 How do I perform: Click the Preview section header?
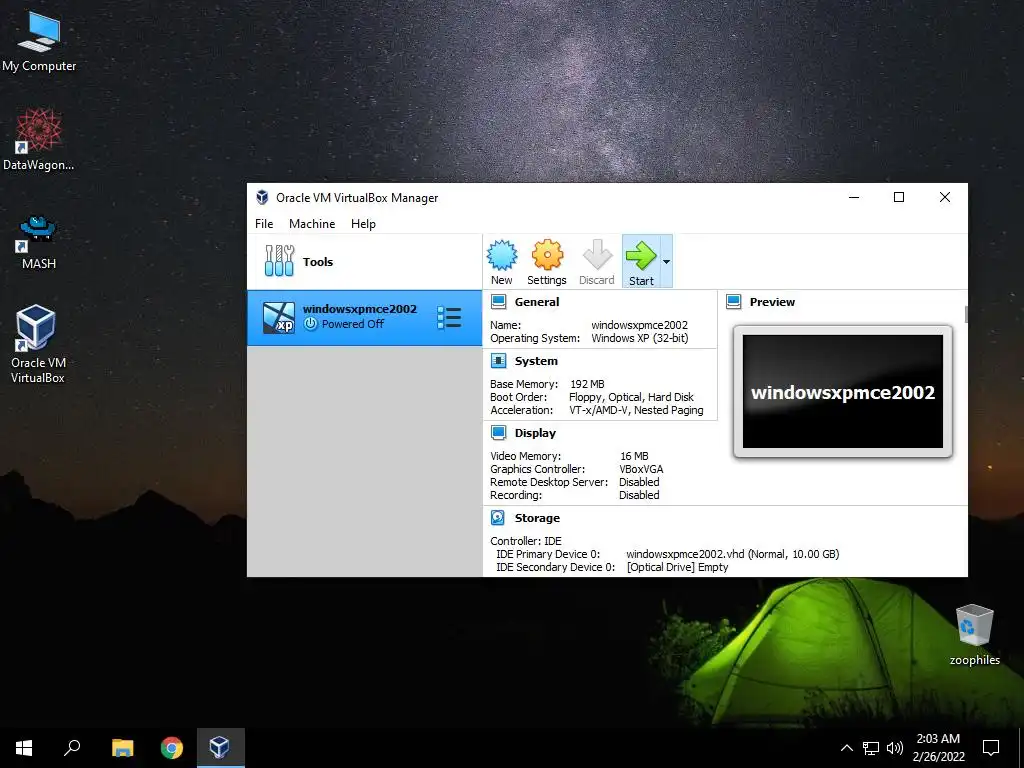tap(772, 302)
